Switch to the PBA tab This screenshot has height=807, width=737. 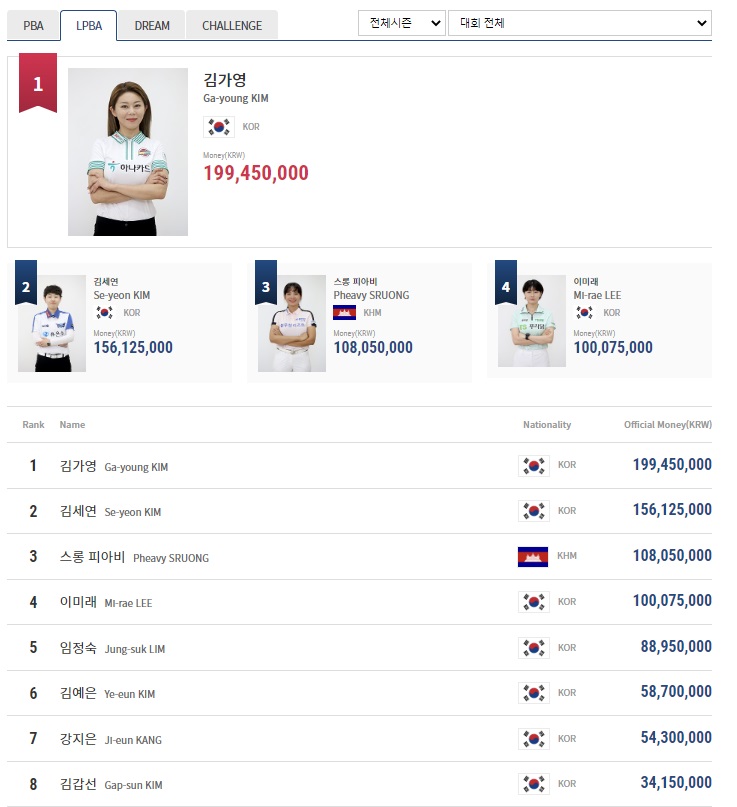[x=34, y=25]
